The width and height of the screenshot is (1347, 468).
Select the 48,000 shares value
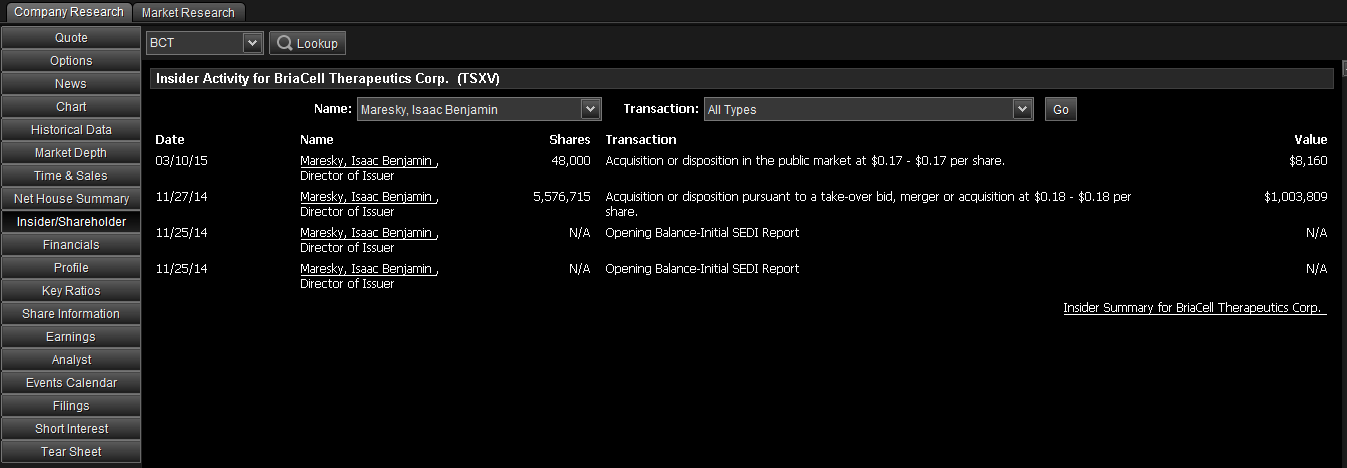[571, 161]
